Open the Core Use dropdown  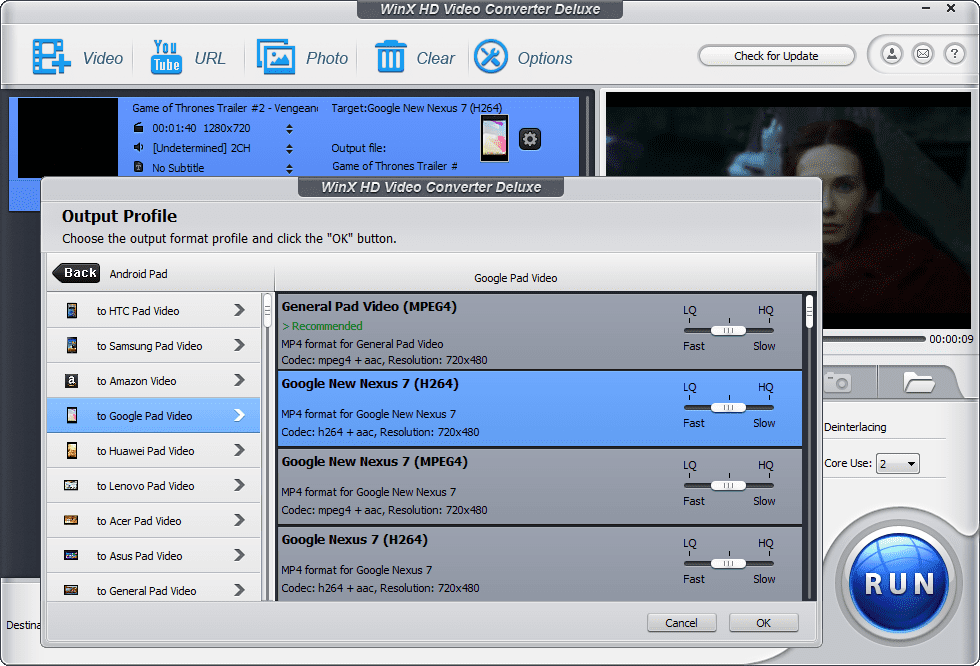[898, 464]
